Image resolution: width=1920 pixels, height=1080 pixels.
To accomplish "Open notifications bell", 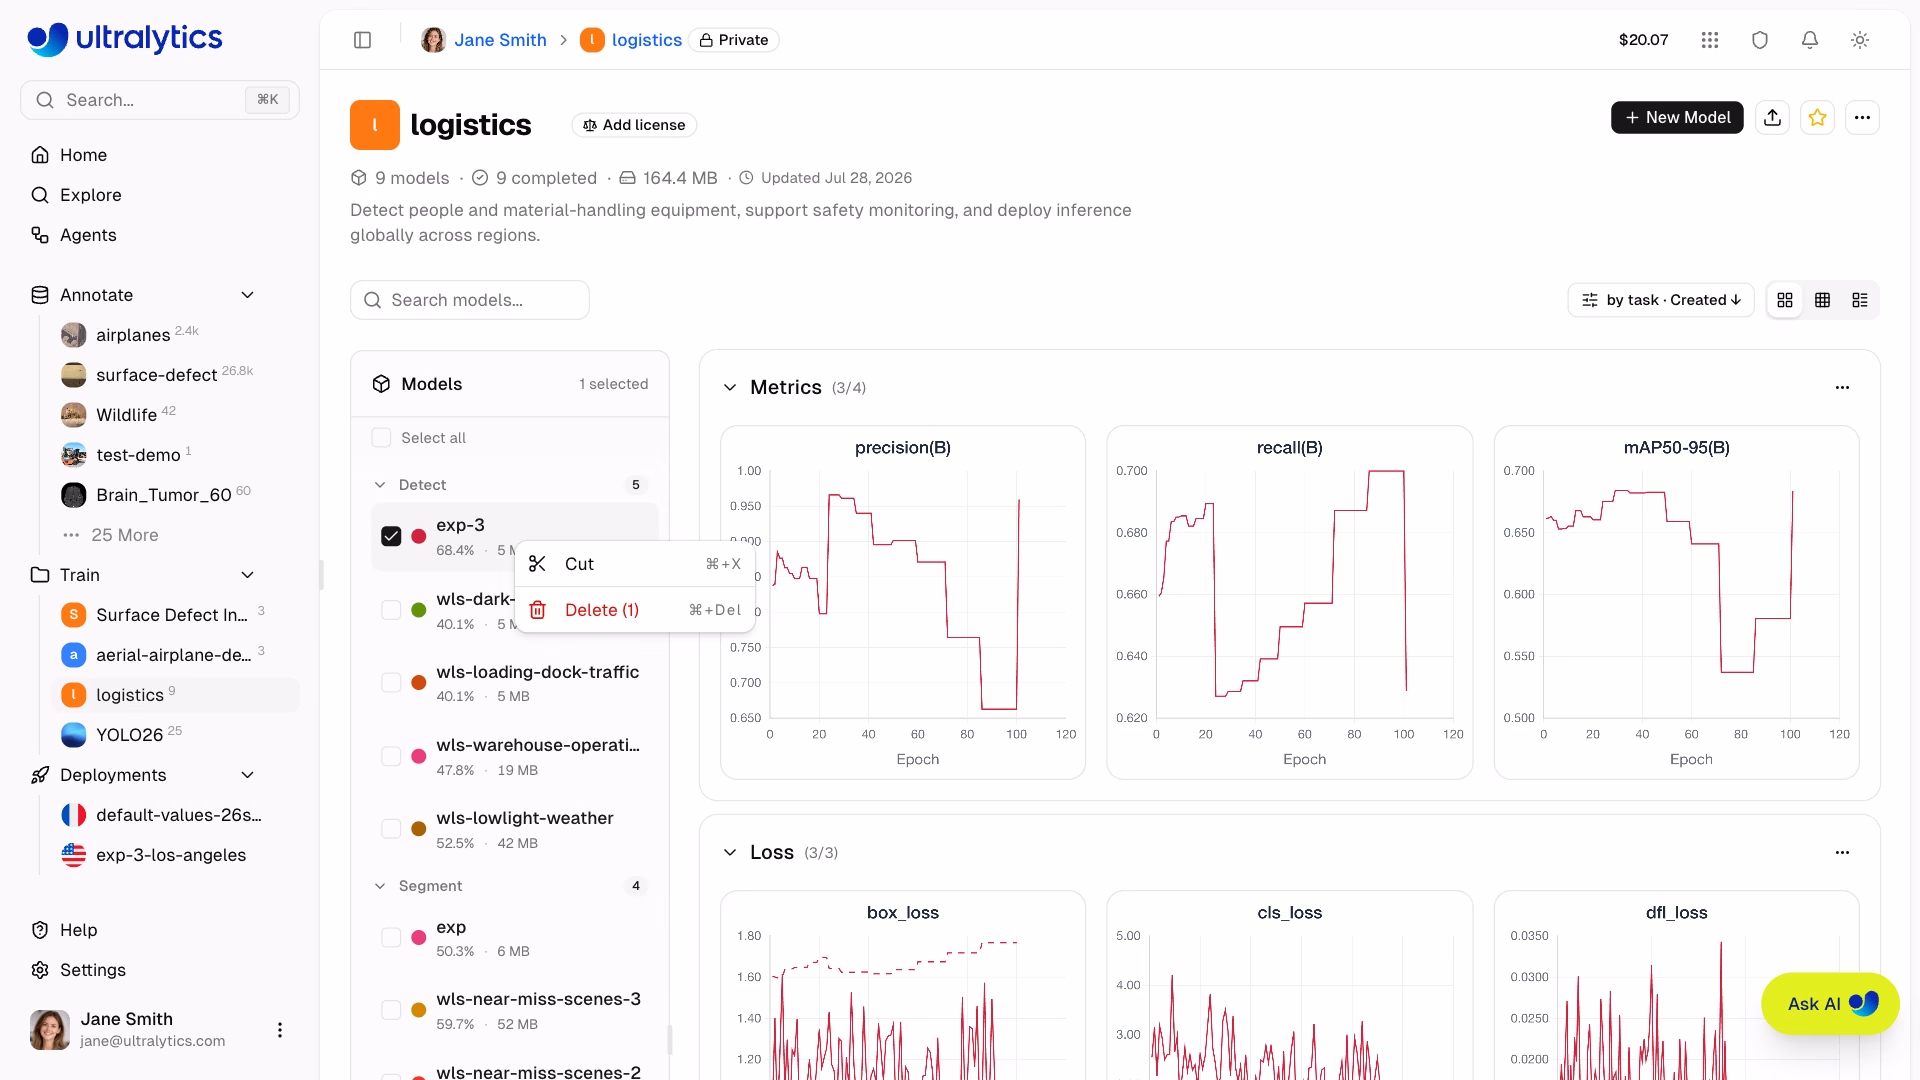I will point(1810,40).
